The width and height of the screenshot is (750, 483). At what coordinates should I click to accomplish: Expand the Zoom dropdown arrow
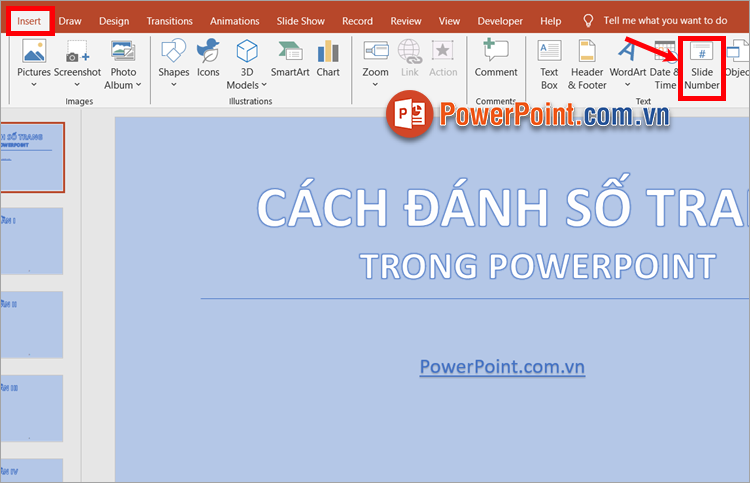(375, 85)
